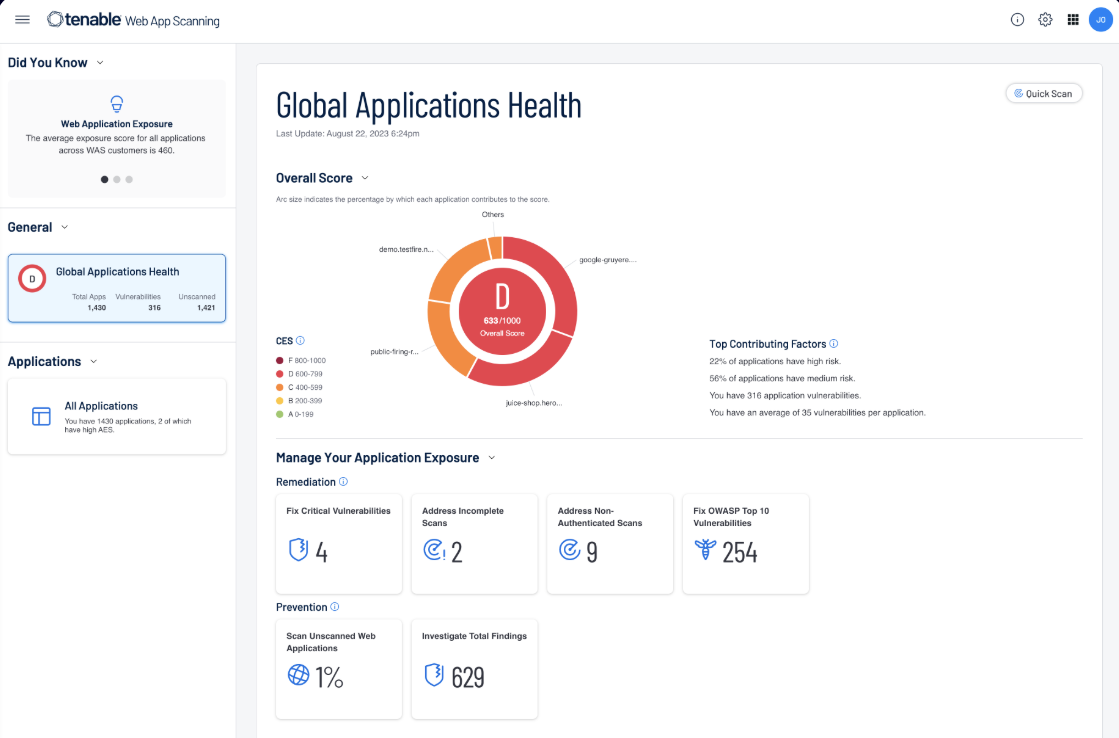1119x738 pixels.
Task: Click the Quick Scan button
Action: point(1043,94)
